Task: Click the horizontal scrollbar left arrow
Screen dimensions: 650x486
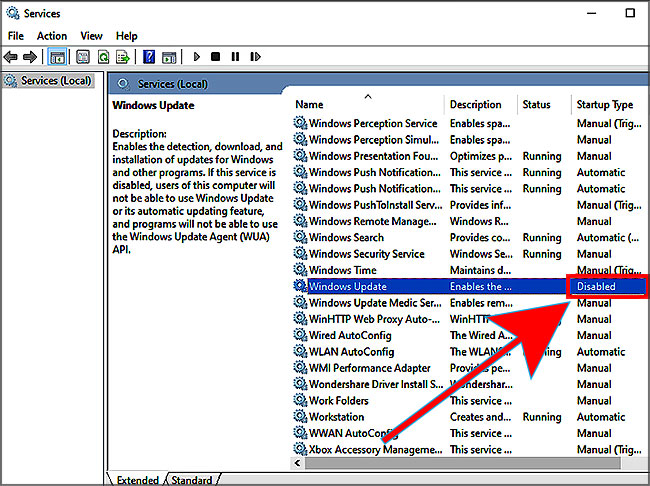Action: pyautogui.click(x=297, y=463)
